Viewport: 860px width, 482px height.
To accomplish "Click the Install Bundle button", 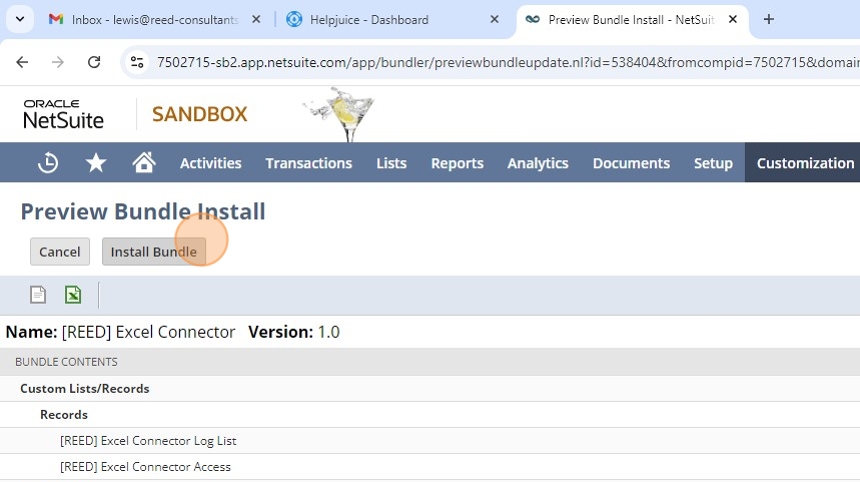I will point(154,252).
